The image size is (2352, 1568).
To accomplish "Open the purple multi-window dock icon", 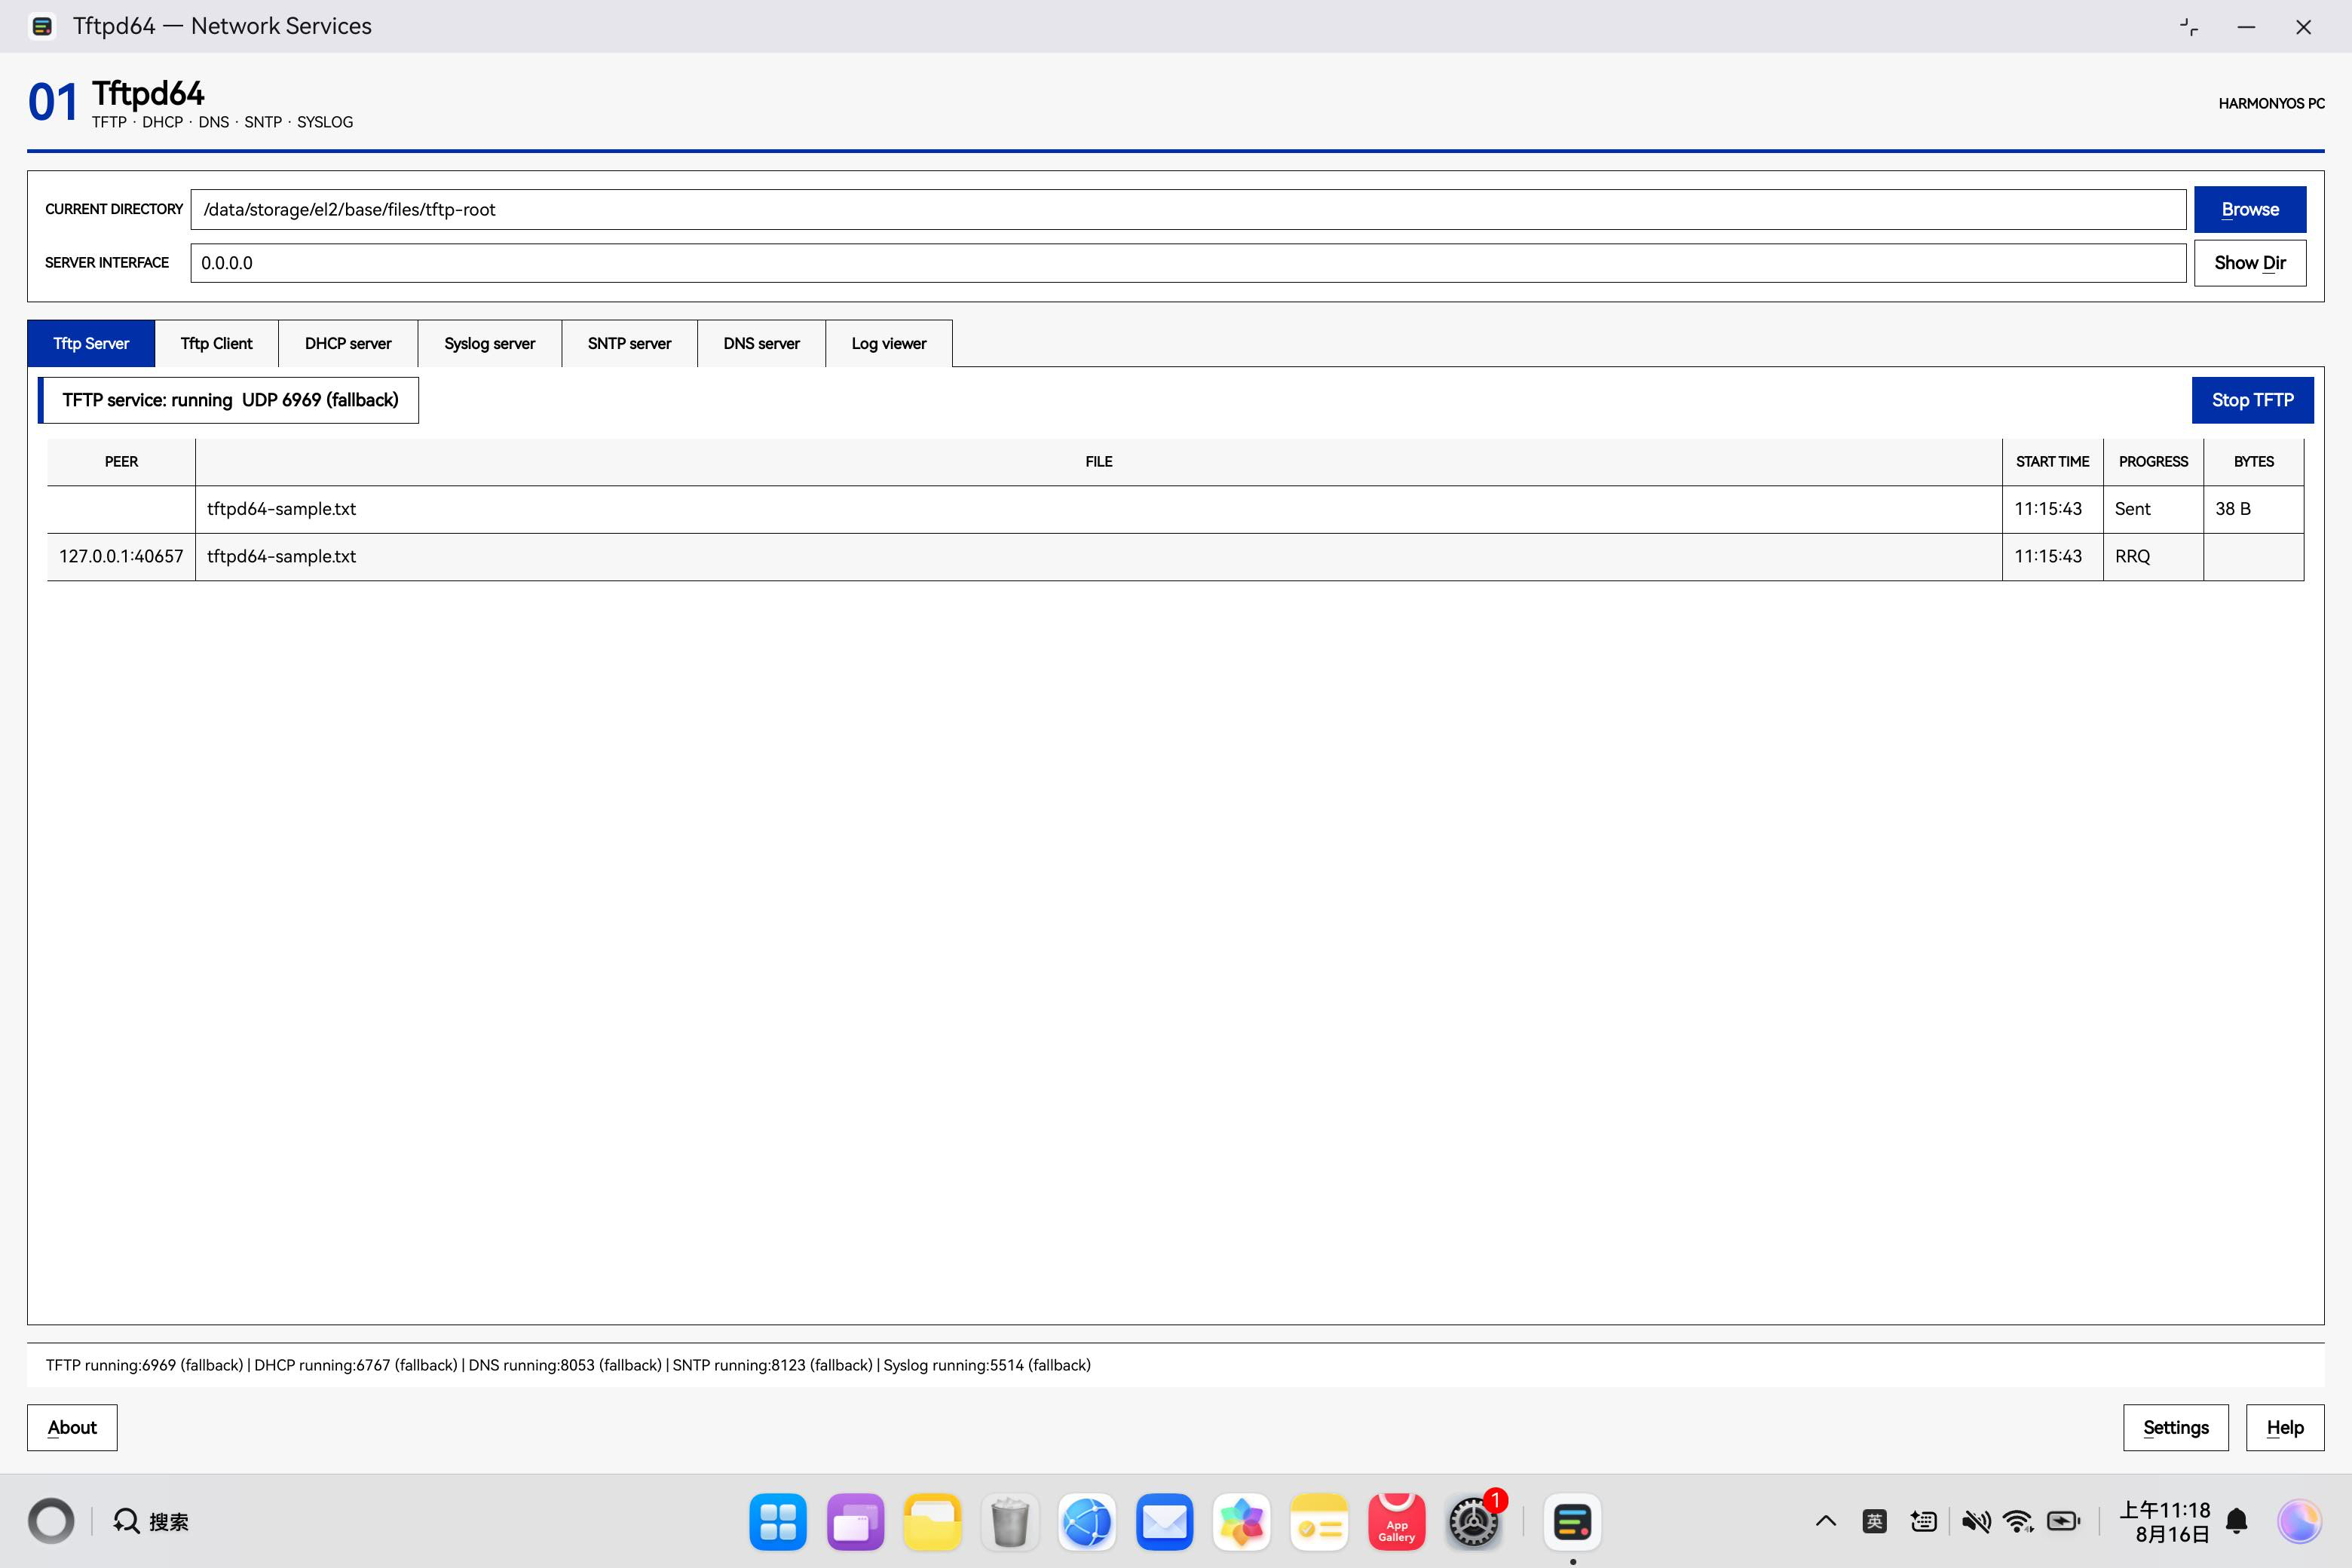I will tap(855, 1522).
